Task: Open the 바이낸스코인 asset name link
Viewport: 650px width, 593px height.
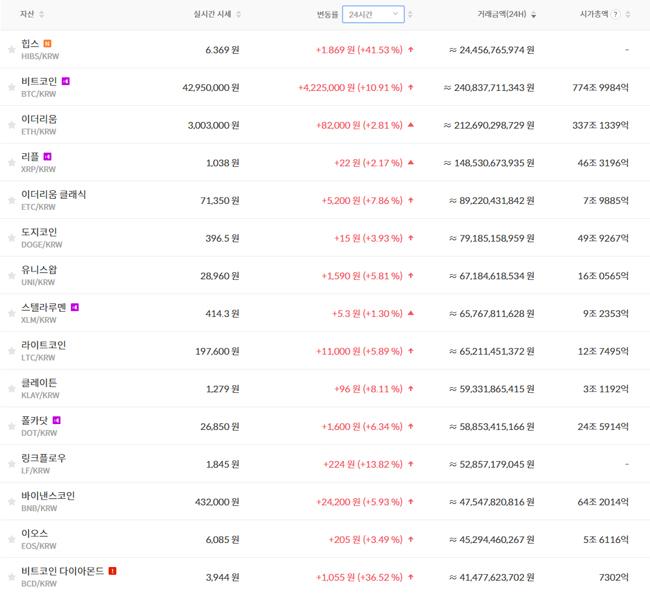Action: coord(48,496)
